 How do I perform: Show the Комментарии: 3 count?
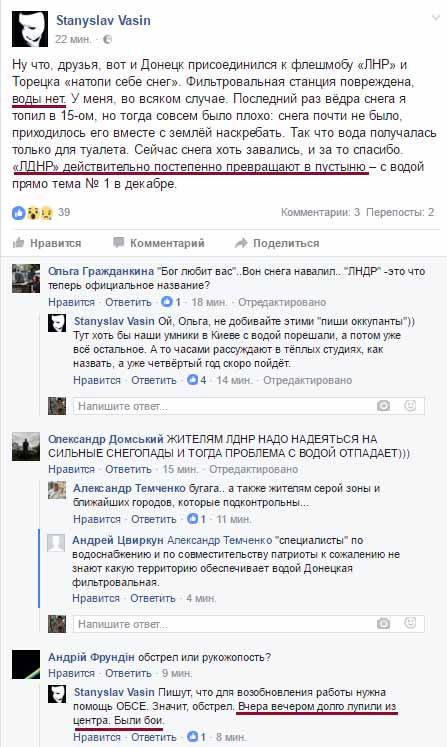[320, 212]
